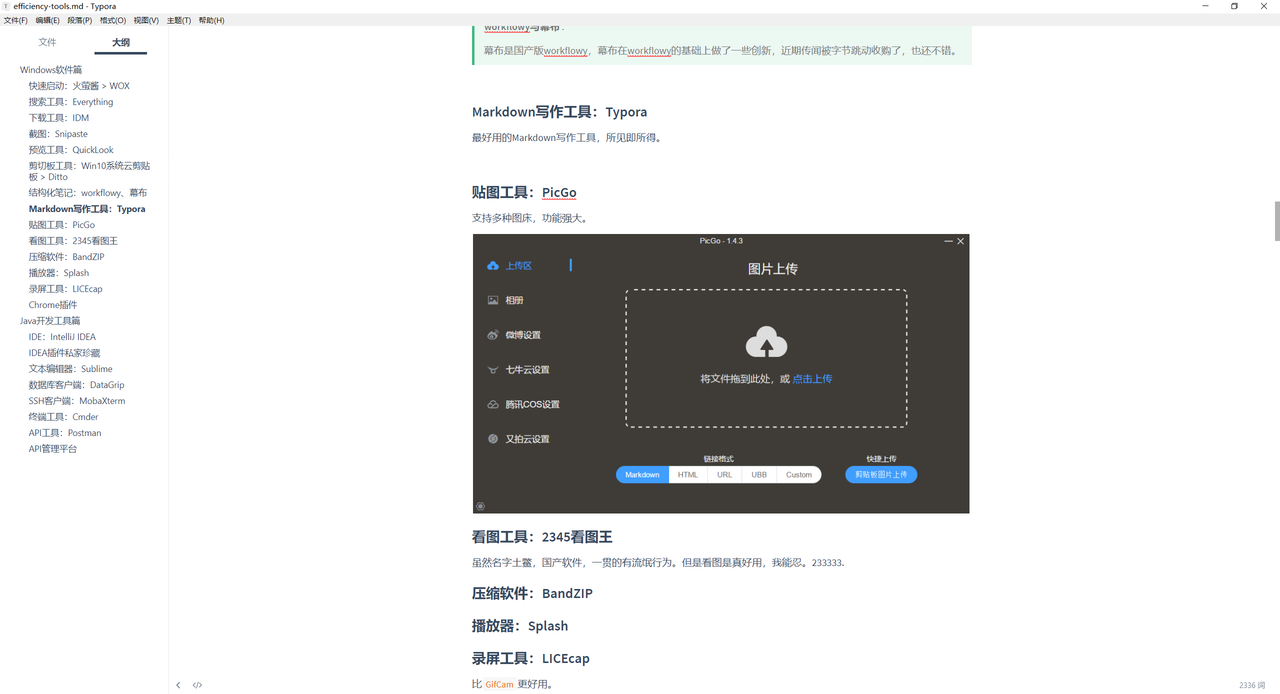1280x694 pixels.
Task: Go to 数据库客户端: DataGrip outline item
Action: (77, 385)
